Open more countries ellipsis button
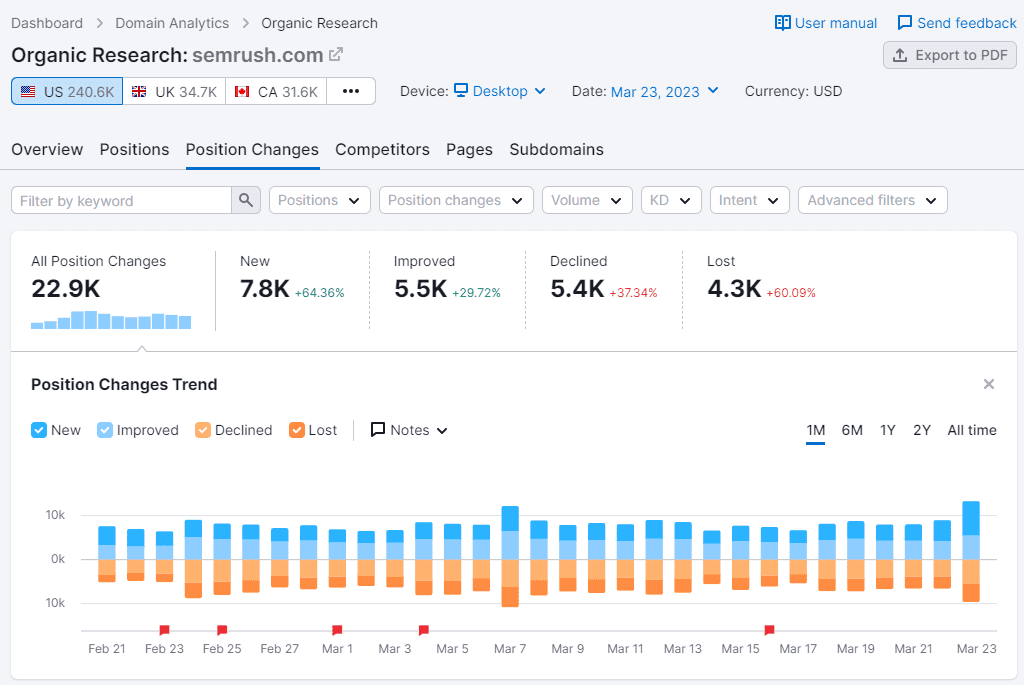 (x=351, y=91)
